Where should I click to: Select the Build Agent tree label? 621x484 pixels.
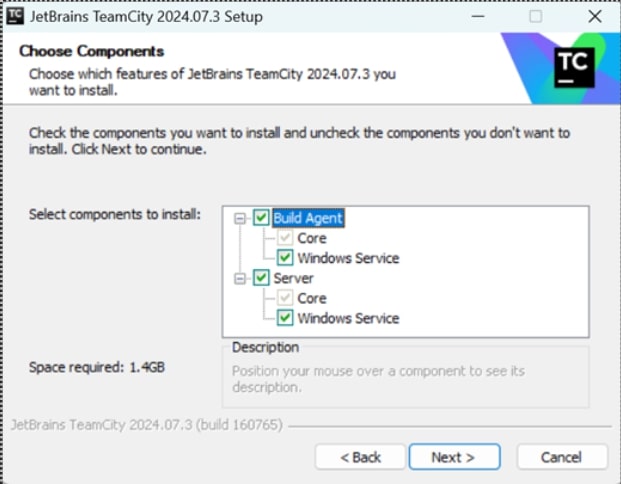click(308, 218)
